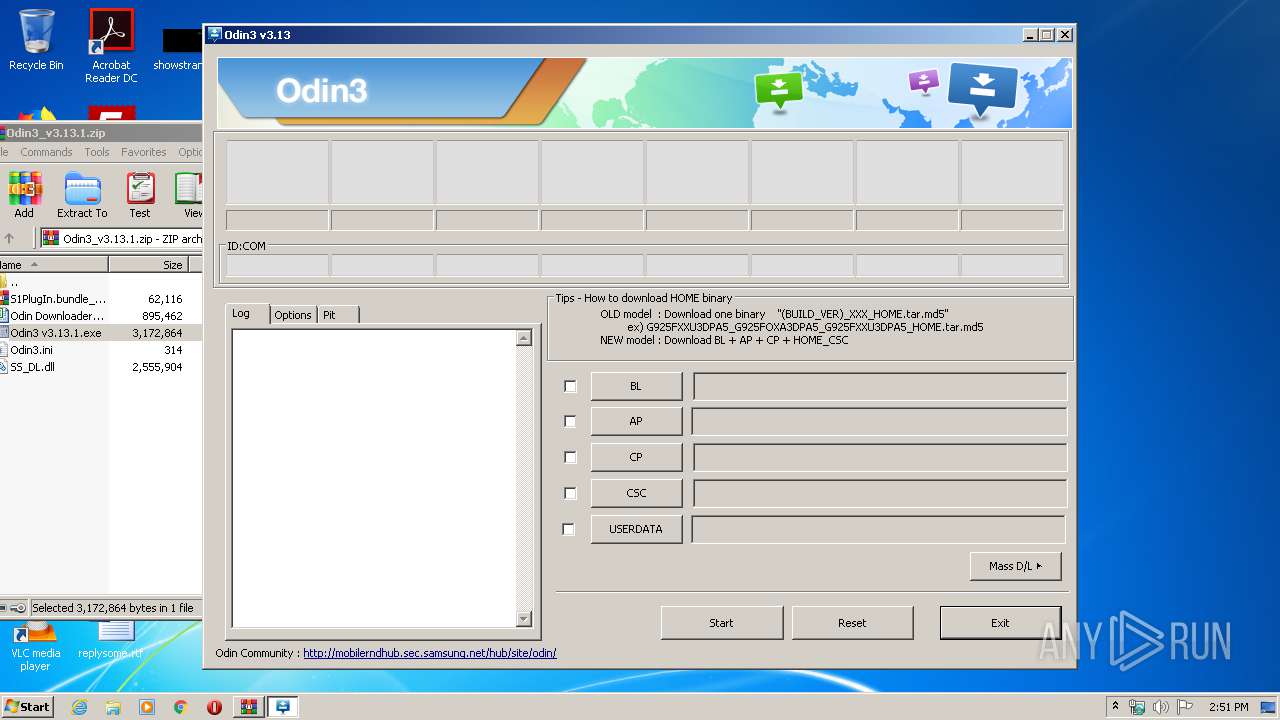Click the Test icon in the WinRAR toolbar

(x=140, y=195)
